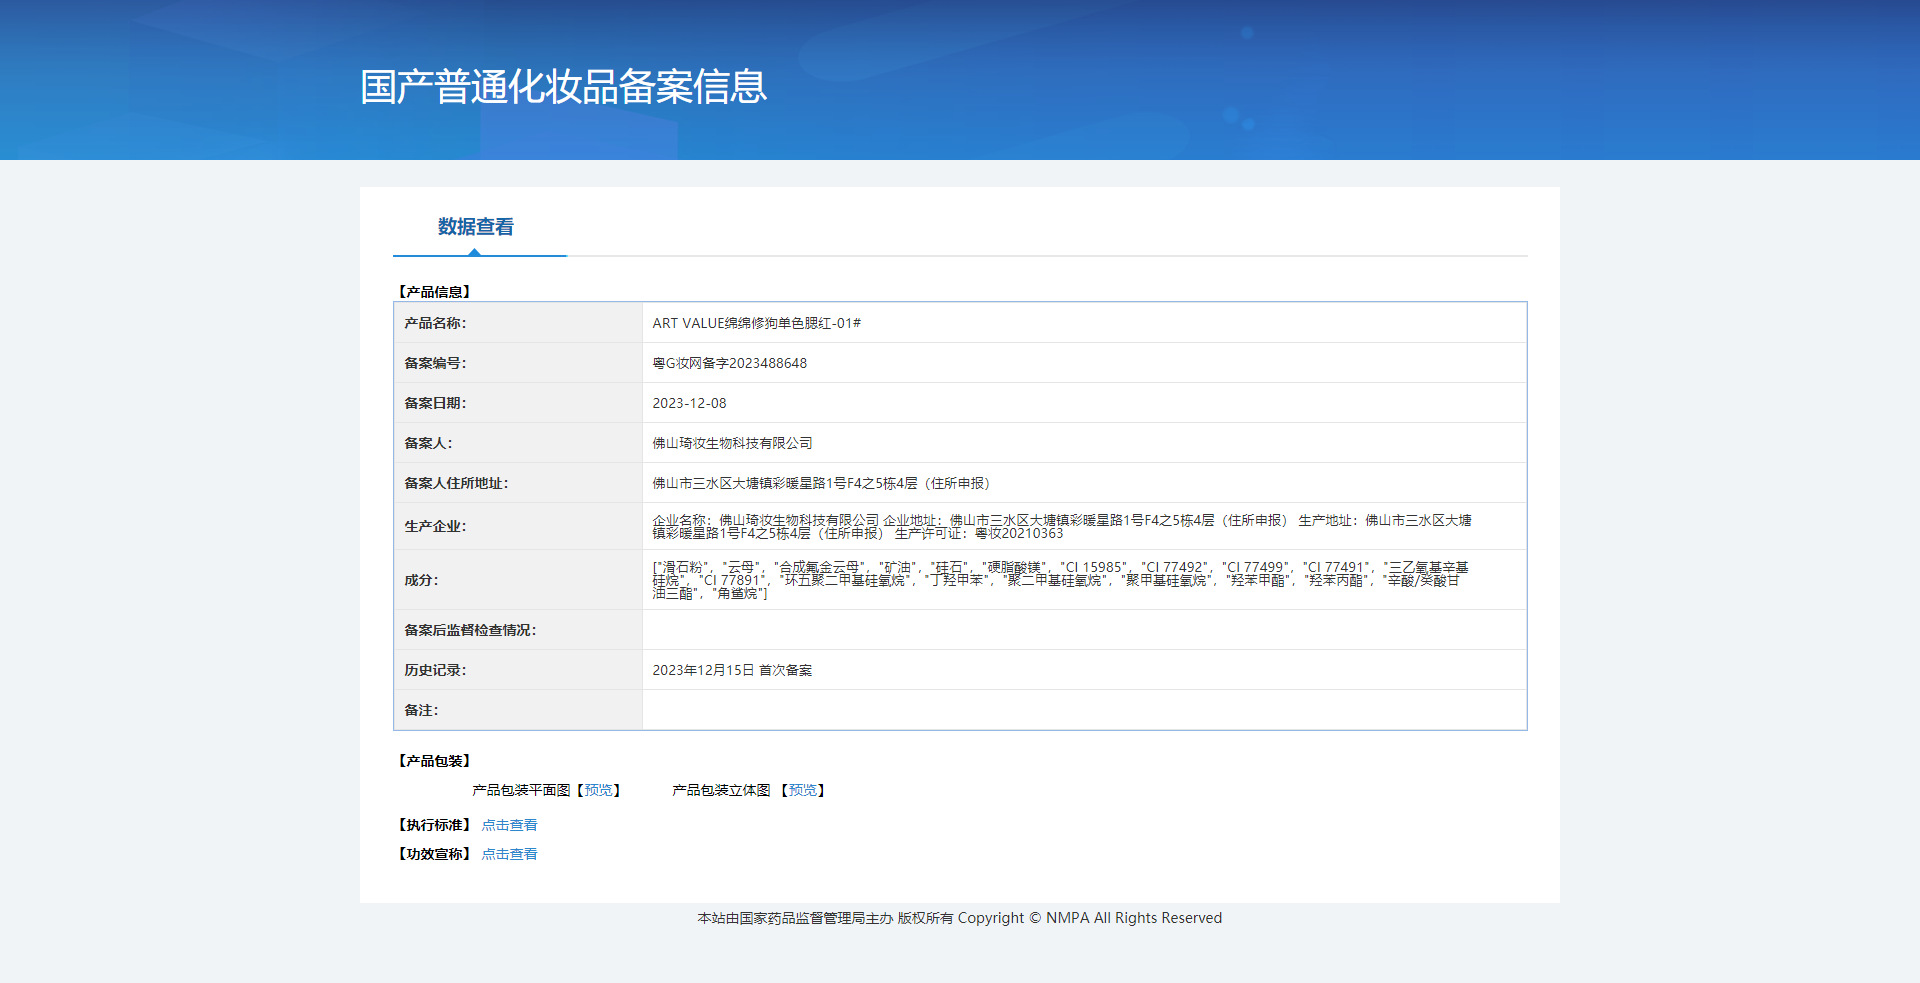Select the 生产企业 details cell
Viewport: 1920px width, 983px height.
[1084, 526]
